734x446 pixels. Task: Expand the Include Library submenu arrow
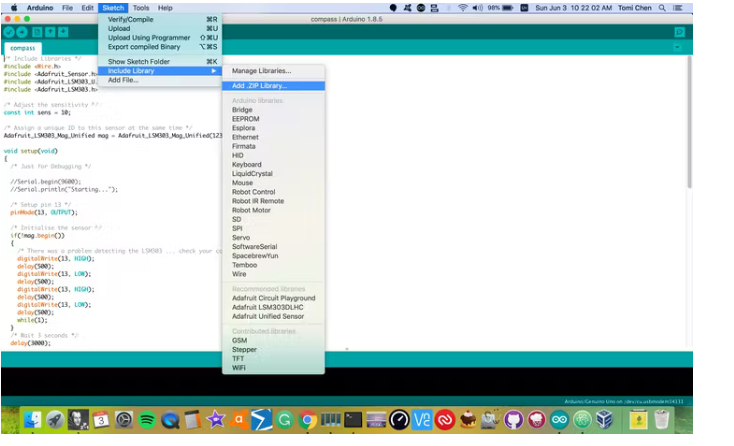pyautogui.click(x=213, y=71)
